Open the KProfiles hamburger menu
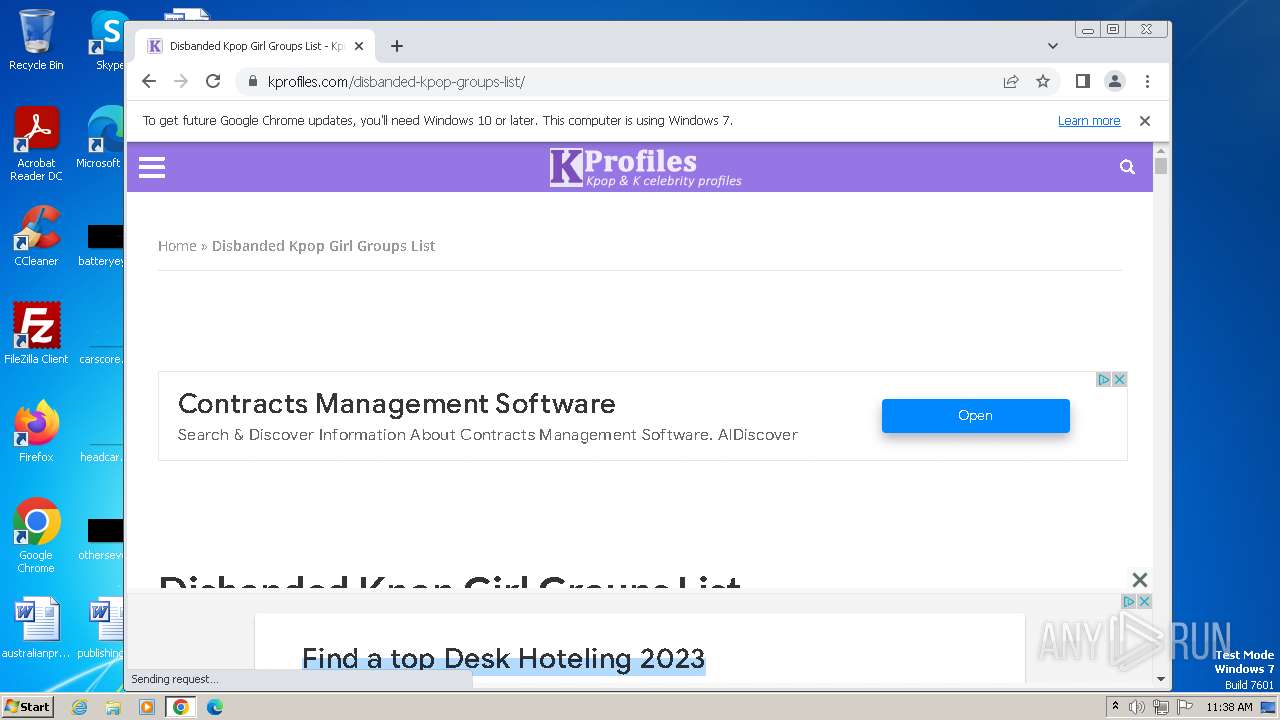1280x720 pixels. tap(152, 167)
